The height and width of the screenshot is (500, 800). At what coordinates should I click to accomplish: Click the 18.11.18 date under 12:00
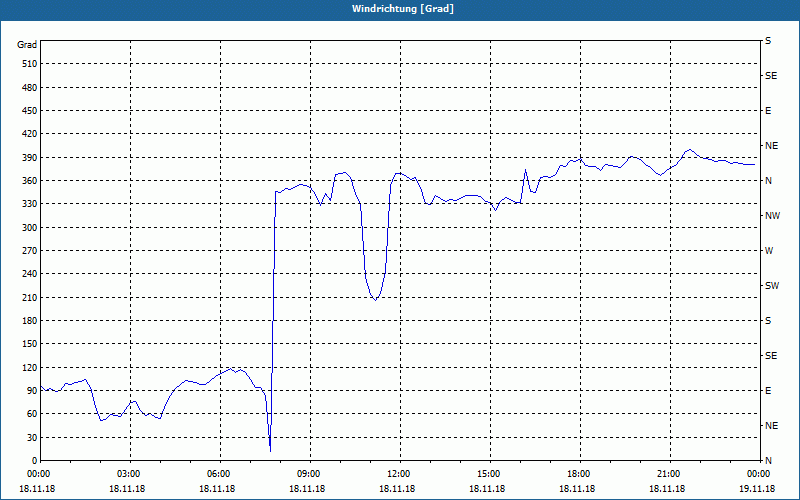tap(397, 488)
